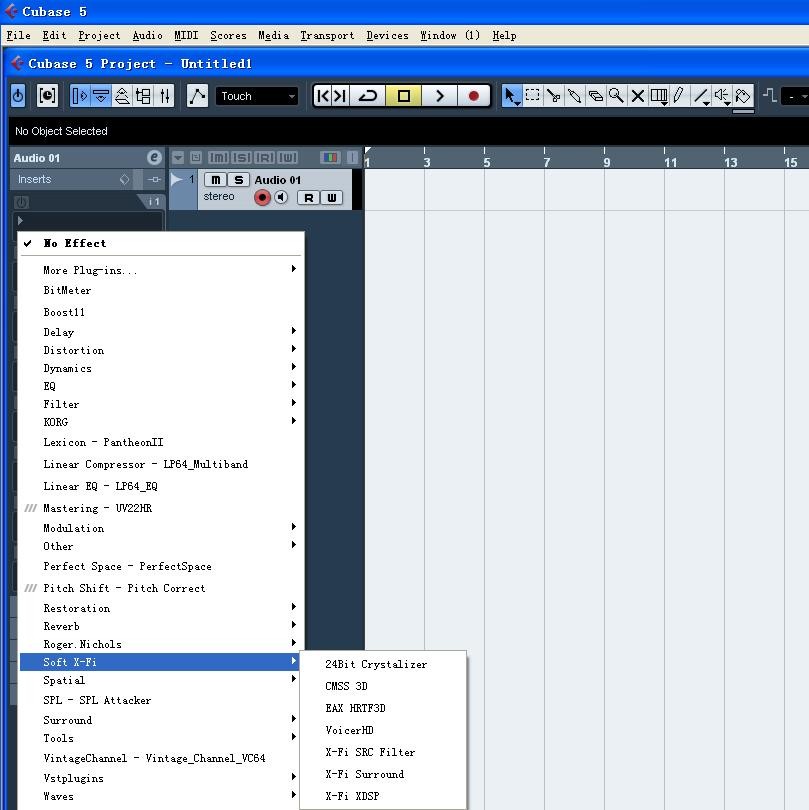Viewport: 809px width, 810px height.
Task: Expand the Waves submenu
Action: pyautogui.click(x=160, y=796)
